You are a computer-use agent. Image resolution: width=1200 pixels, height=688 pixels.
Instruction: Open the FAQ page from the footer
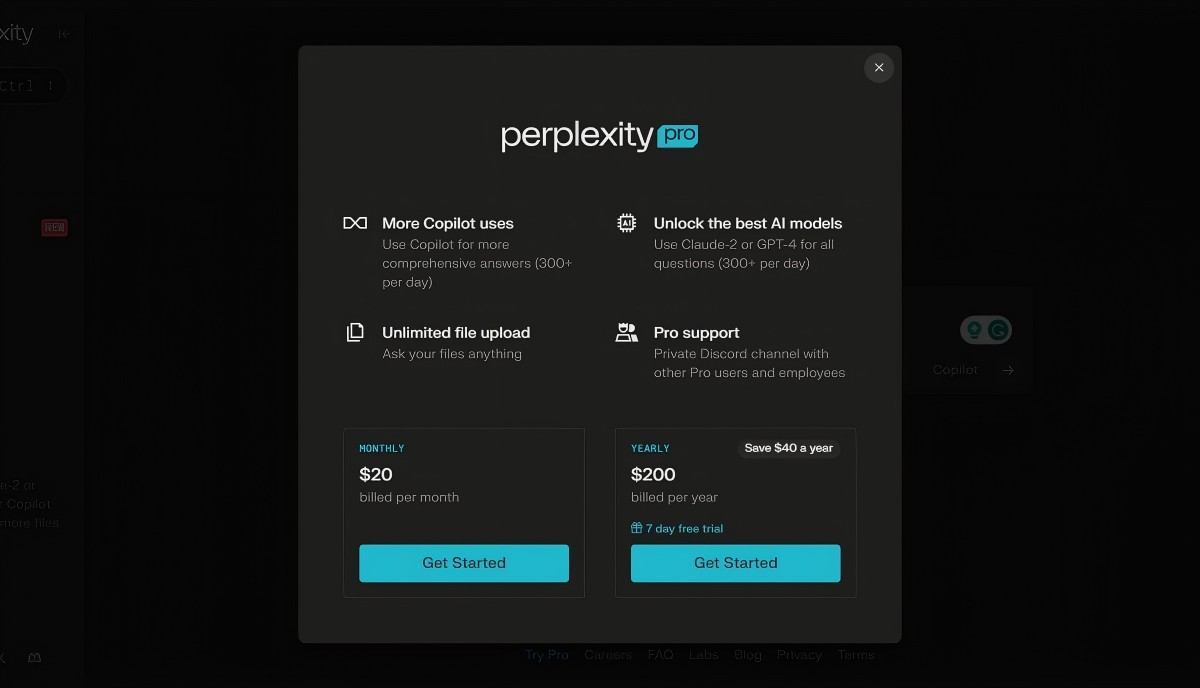tap(660, 655)
